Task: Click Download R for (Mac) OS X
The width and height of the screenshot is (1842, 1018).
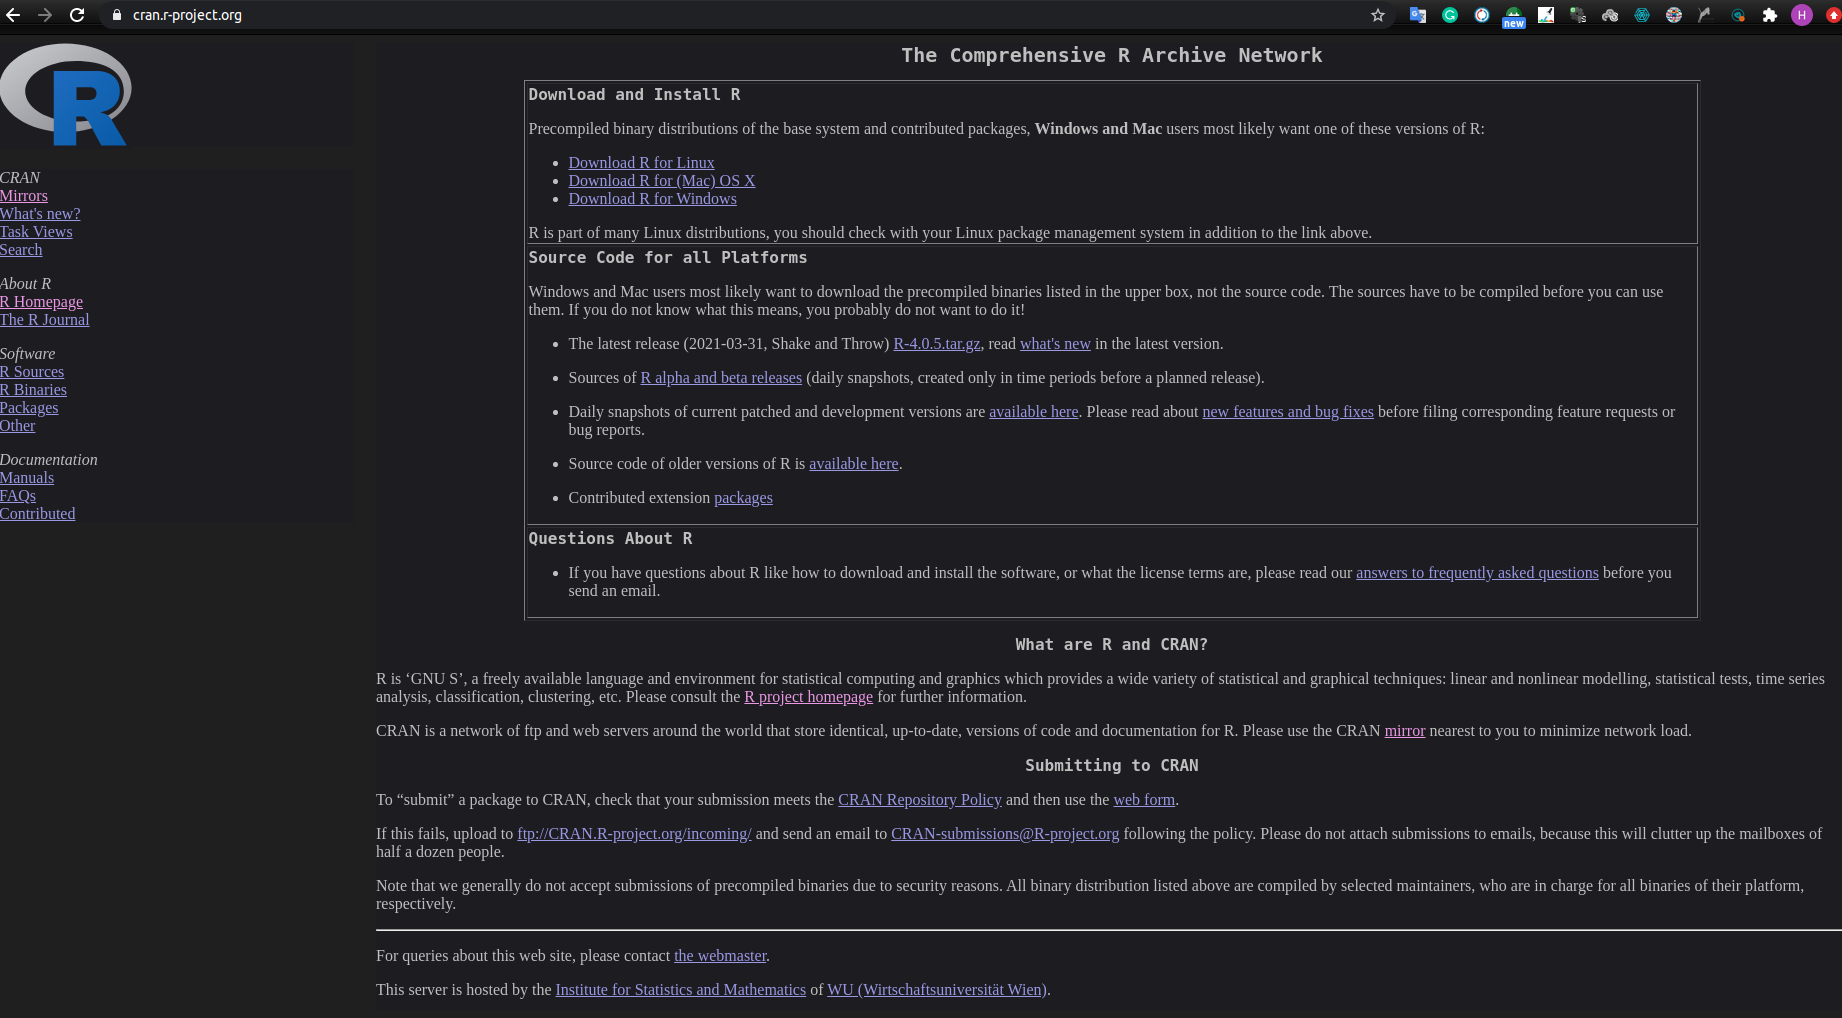Action: pos(662,181)
